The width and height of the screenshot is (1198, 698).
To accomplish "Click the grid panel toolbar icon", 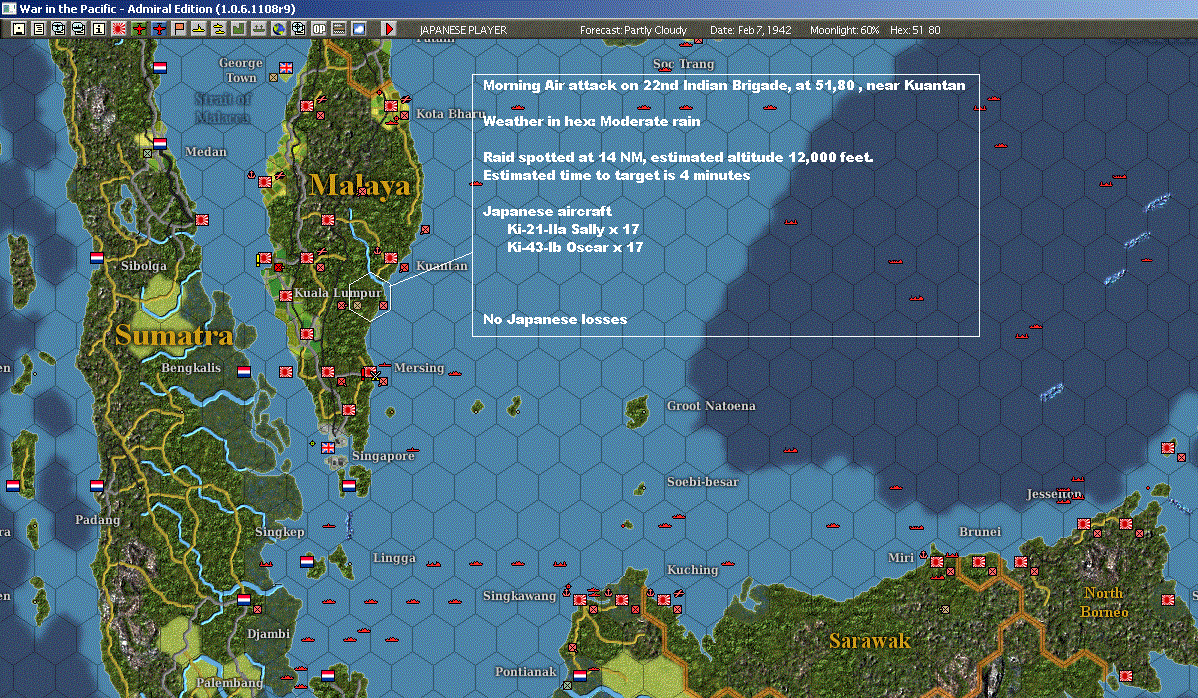I will (x=338, y=29).
